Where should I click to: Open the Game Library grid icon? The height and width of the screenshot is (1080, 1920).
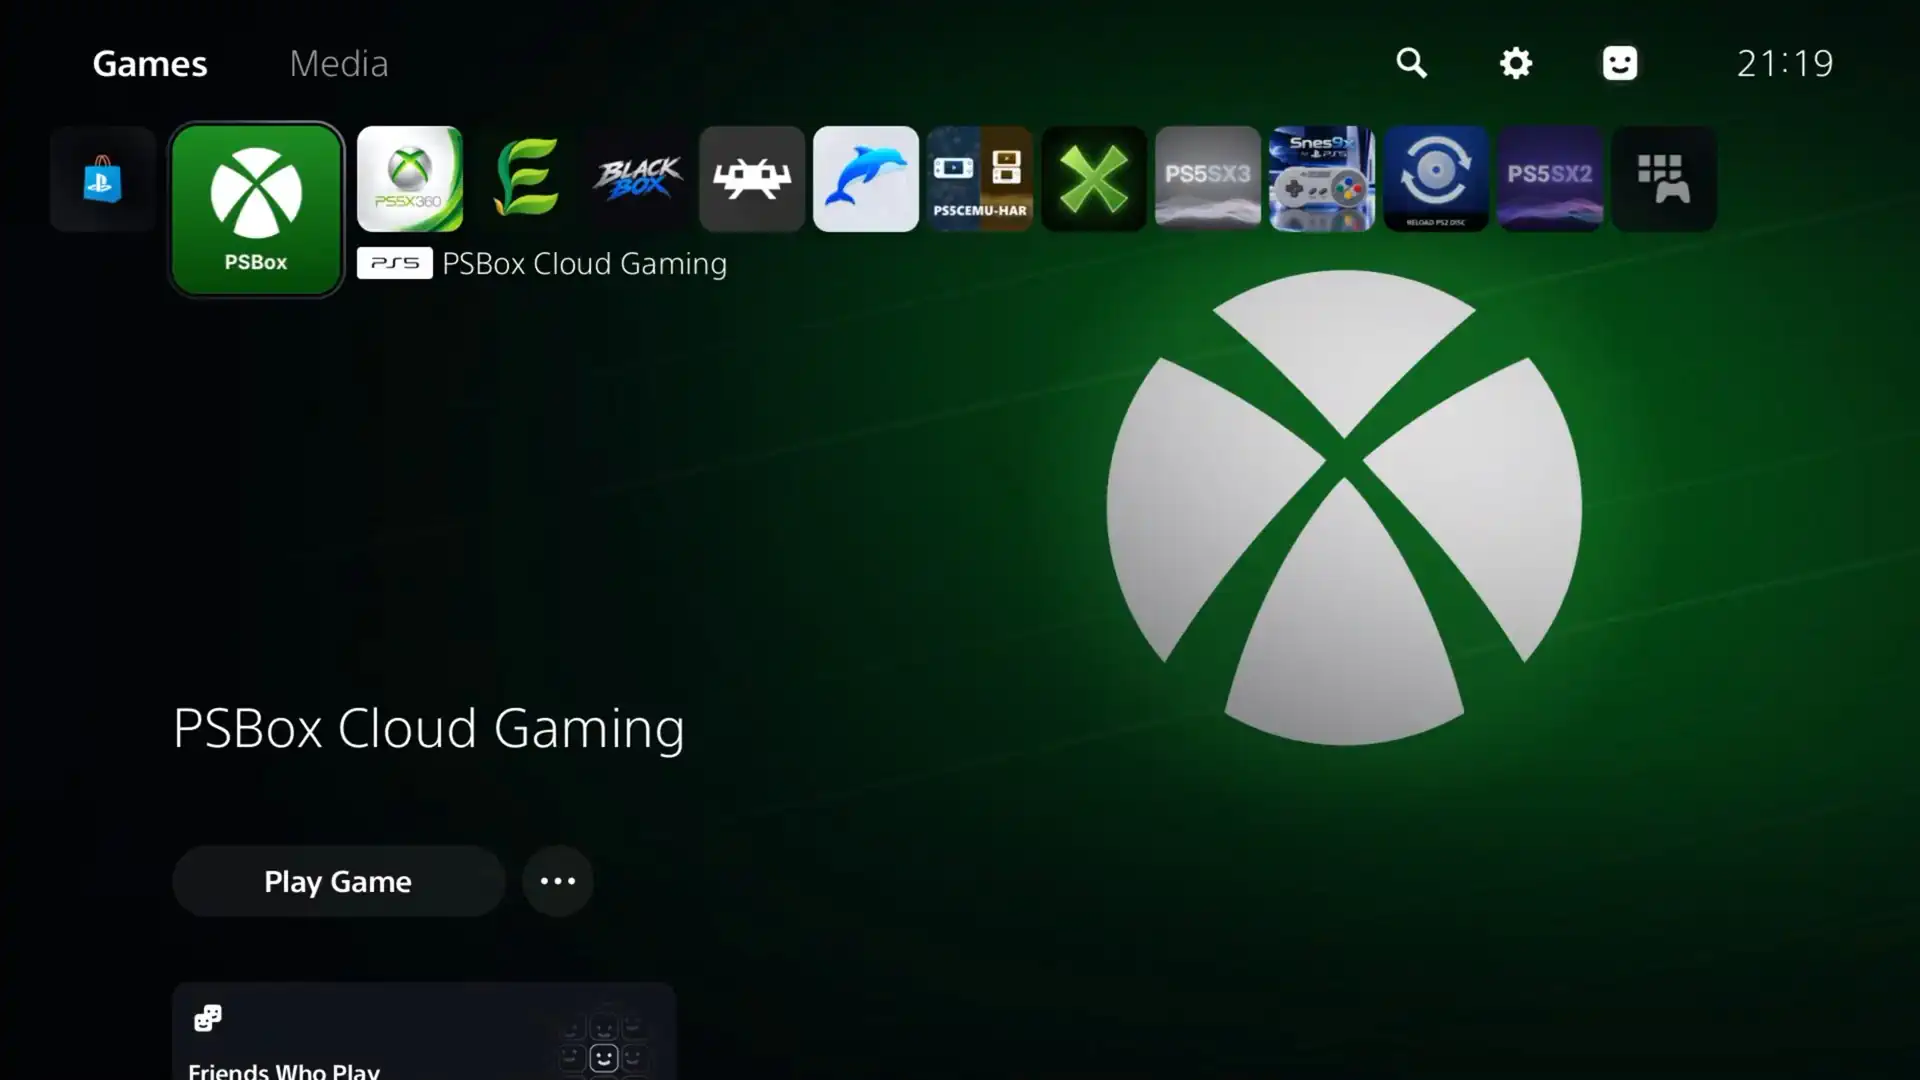tap(1664, 179)
